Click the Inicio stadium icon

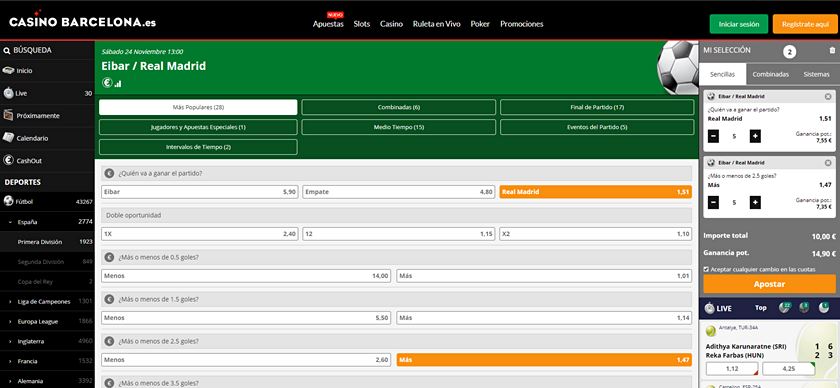point(8,70)
